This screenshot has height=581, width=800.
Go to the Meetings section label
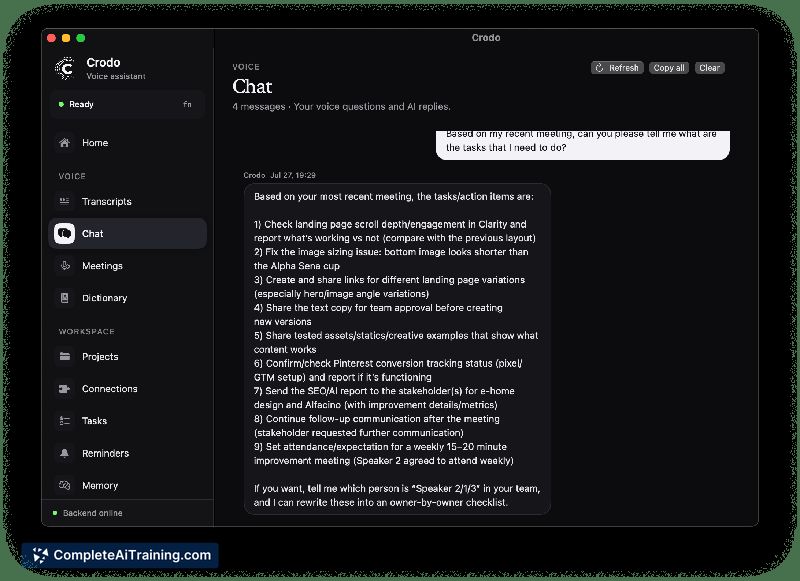click(102, 266)
